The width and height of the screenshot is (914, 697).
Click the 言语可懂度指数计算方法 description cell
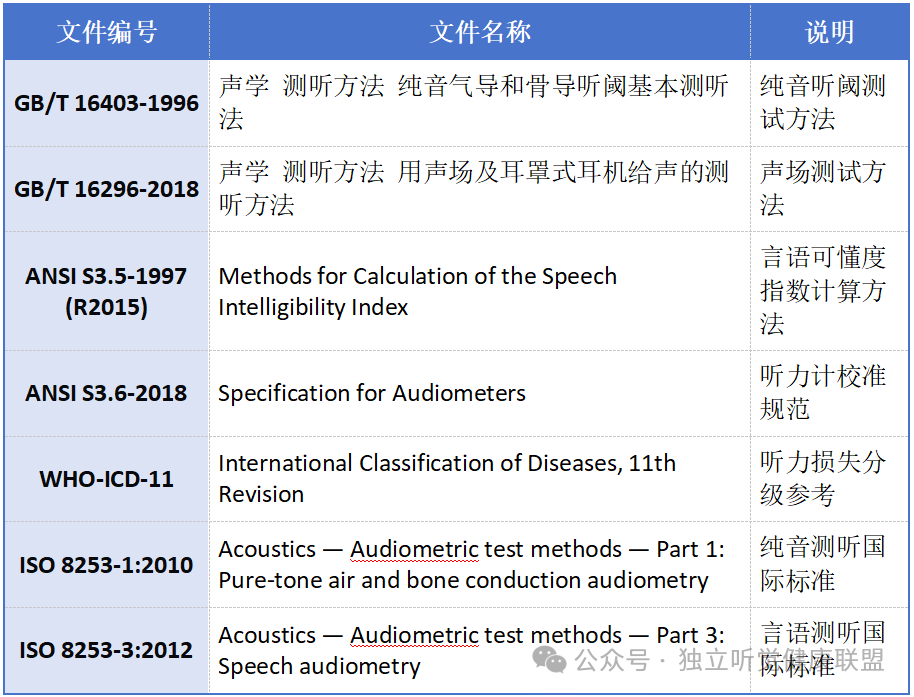(829, 291)
